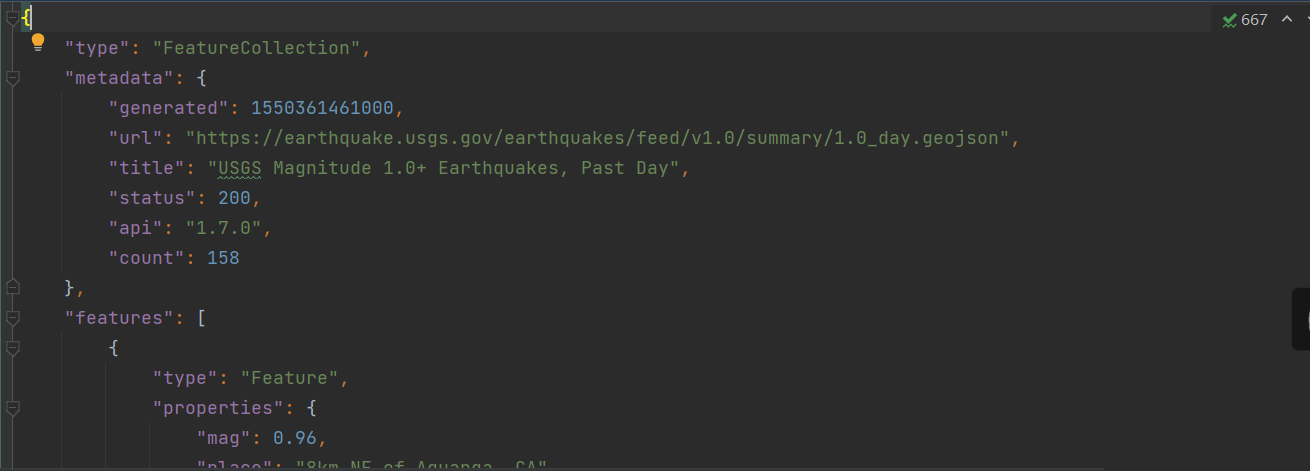1310x471 pixels.
Task: Click the "Feature" type string value
Action: [289, 378]
